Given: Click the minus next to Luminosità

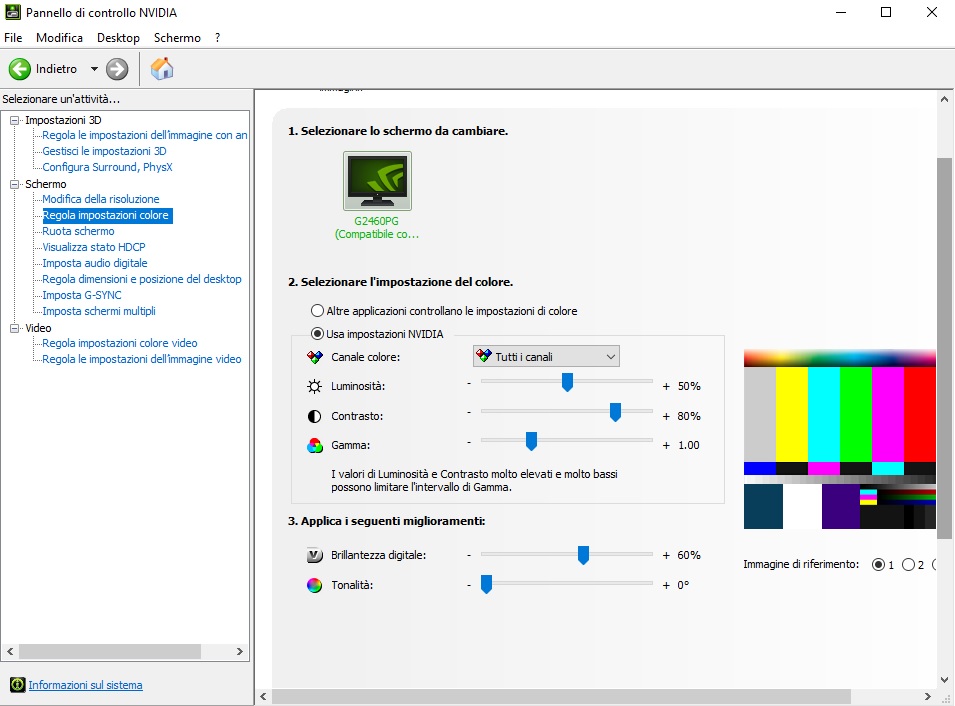Looking at the screenshot, I should (x=469, y=383).
